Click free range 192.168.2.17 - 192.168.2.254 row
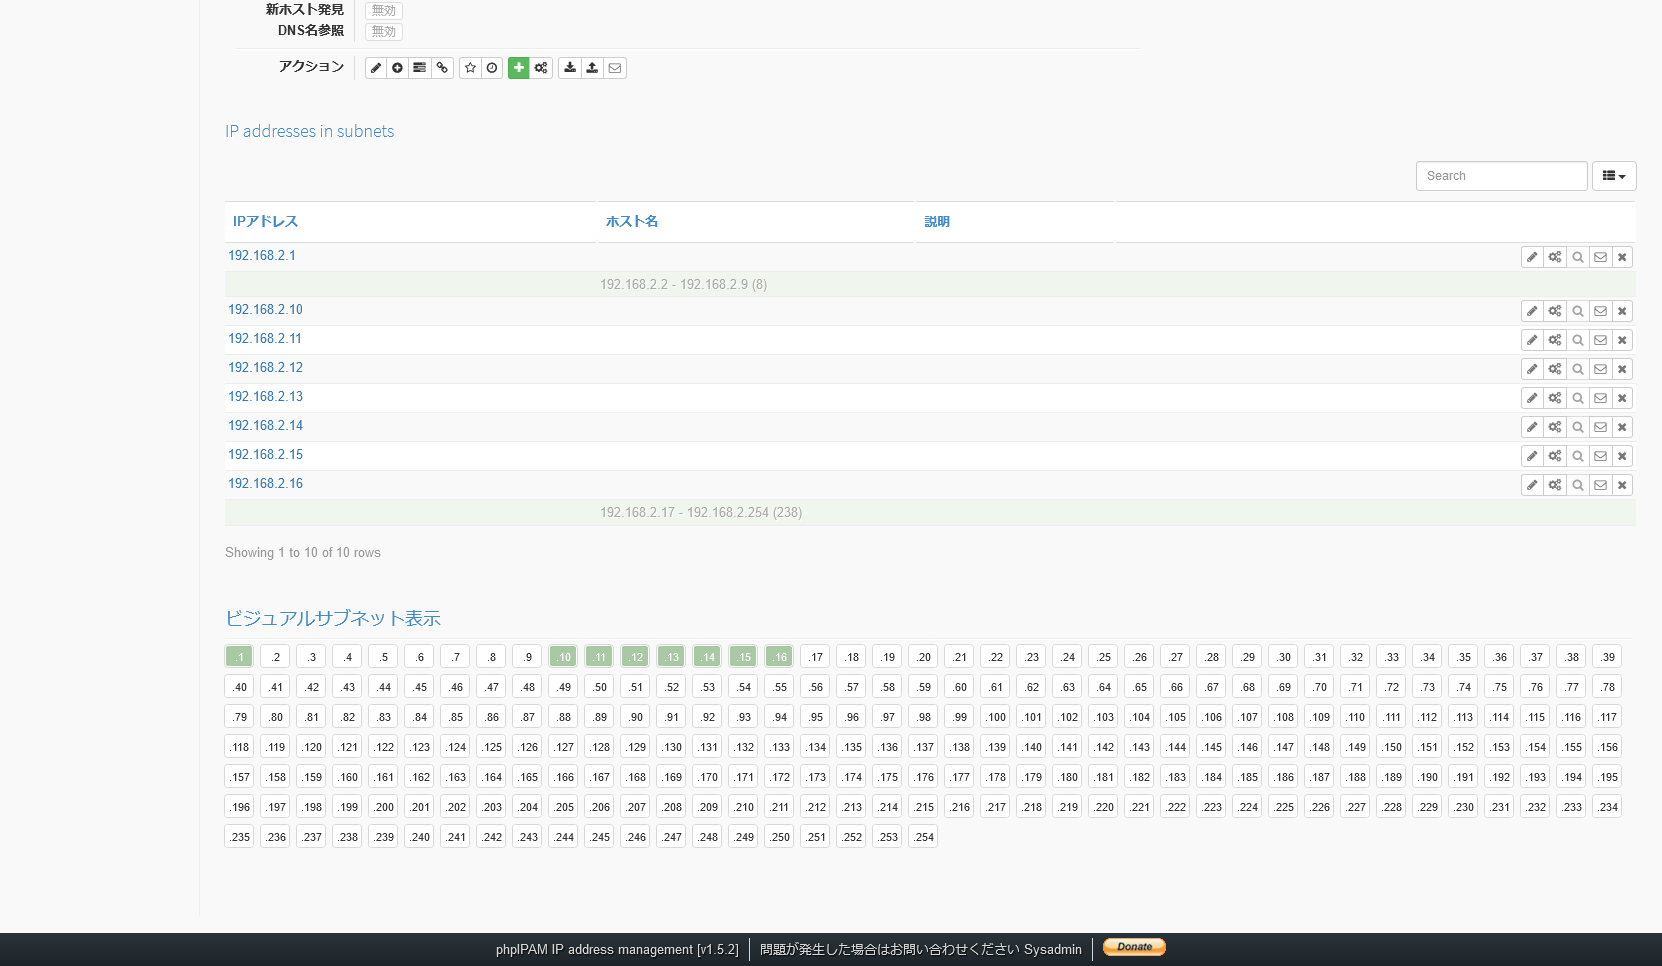This screenshot has width=1662, height=966. (x=930, y=512)
